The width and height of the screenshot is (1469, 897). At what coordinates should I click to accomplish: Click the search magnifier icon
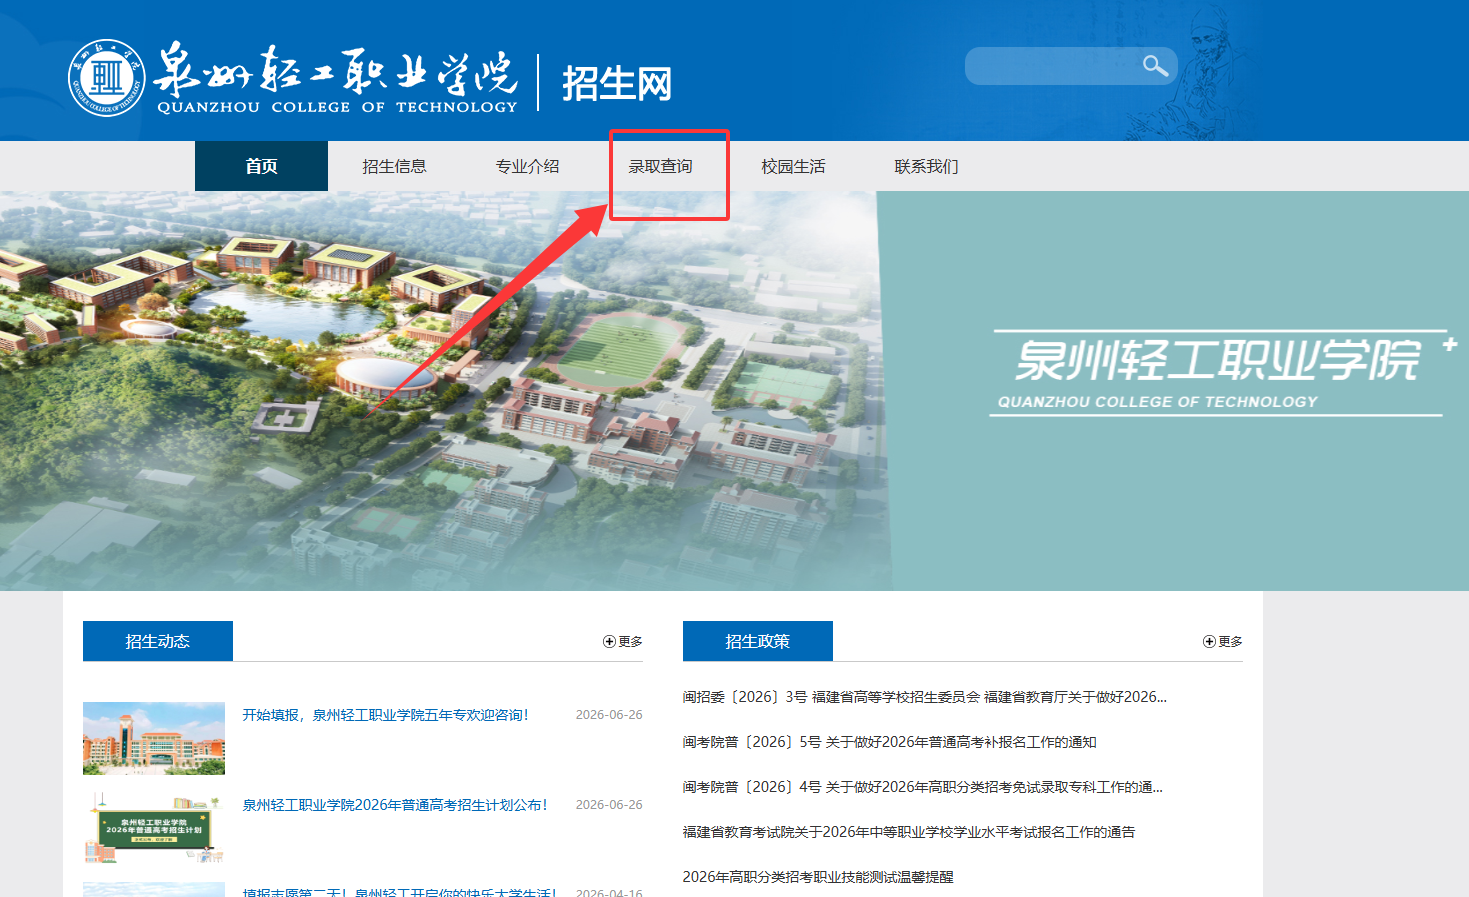point(1155,66)
